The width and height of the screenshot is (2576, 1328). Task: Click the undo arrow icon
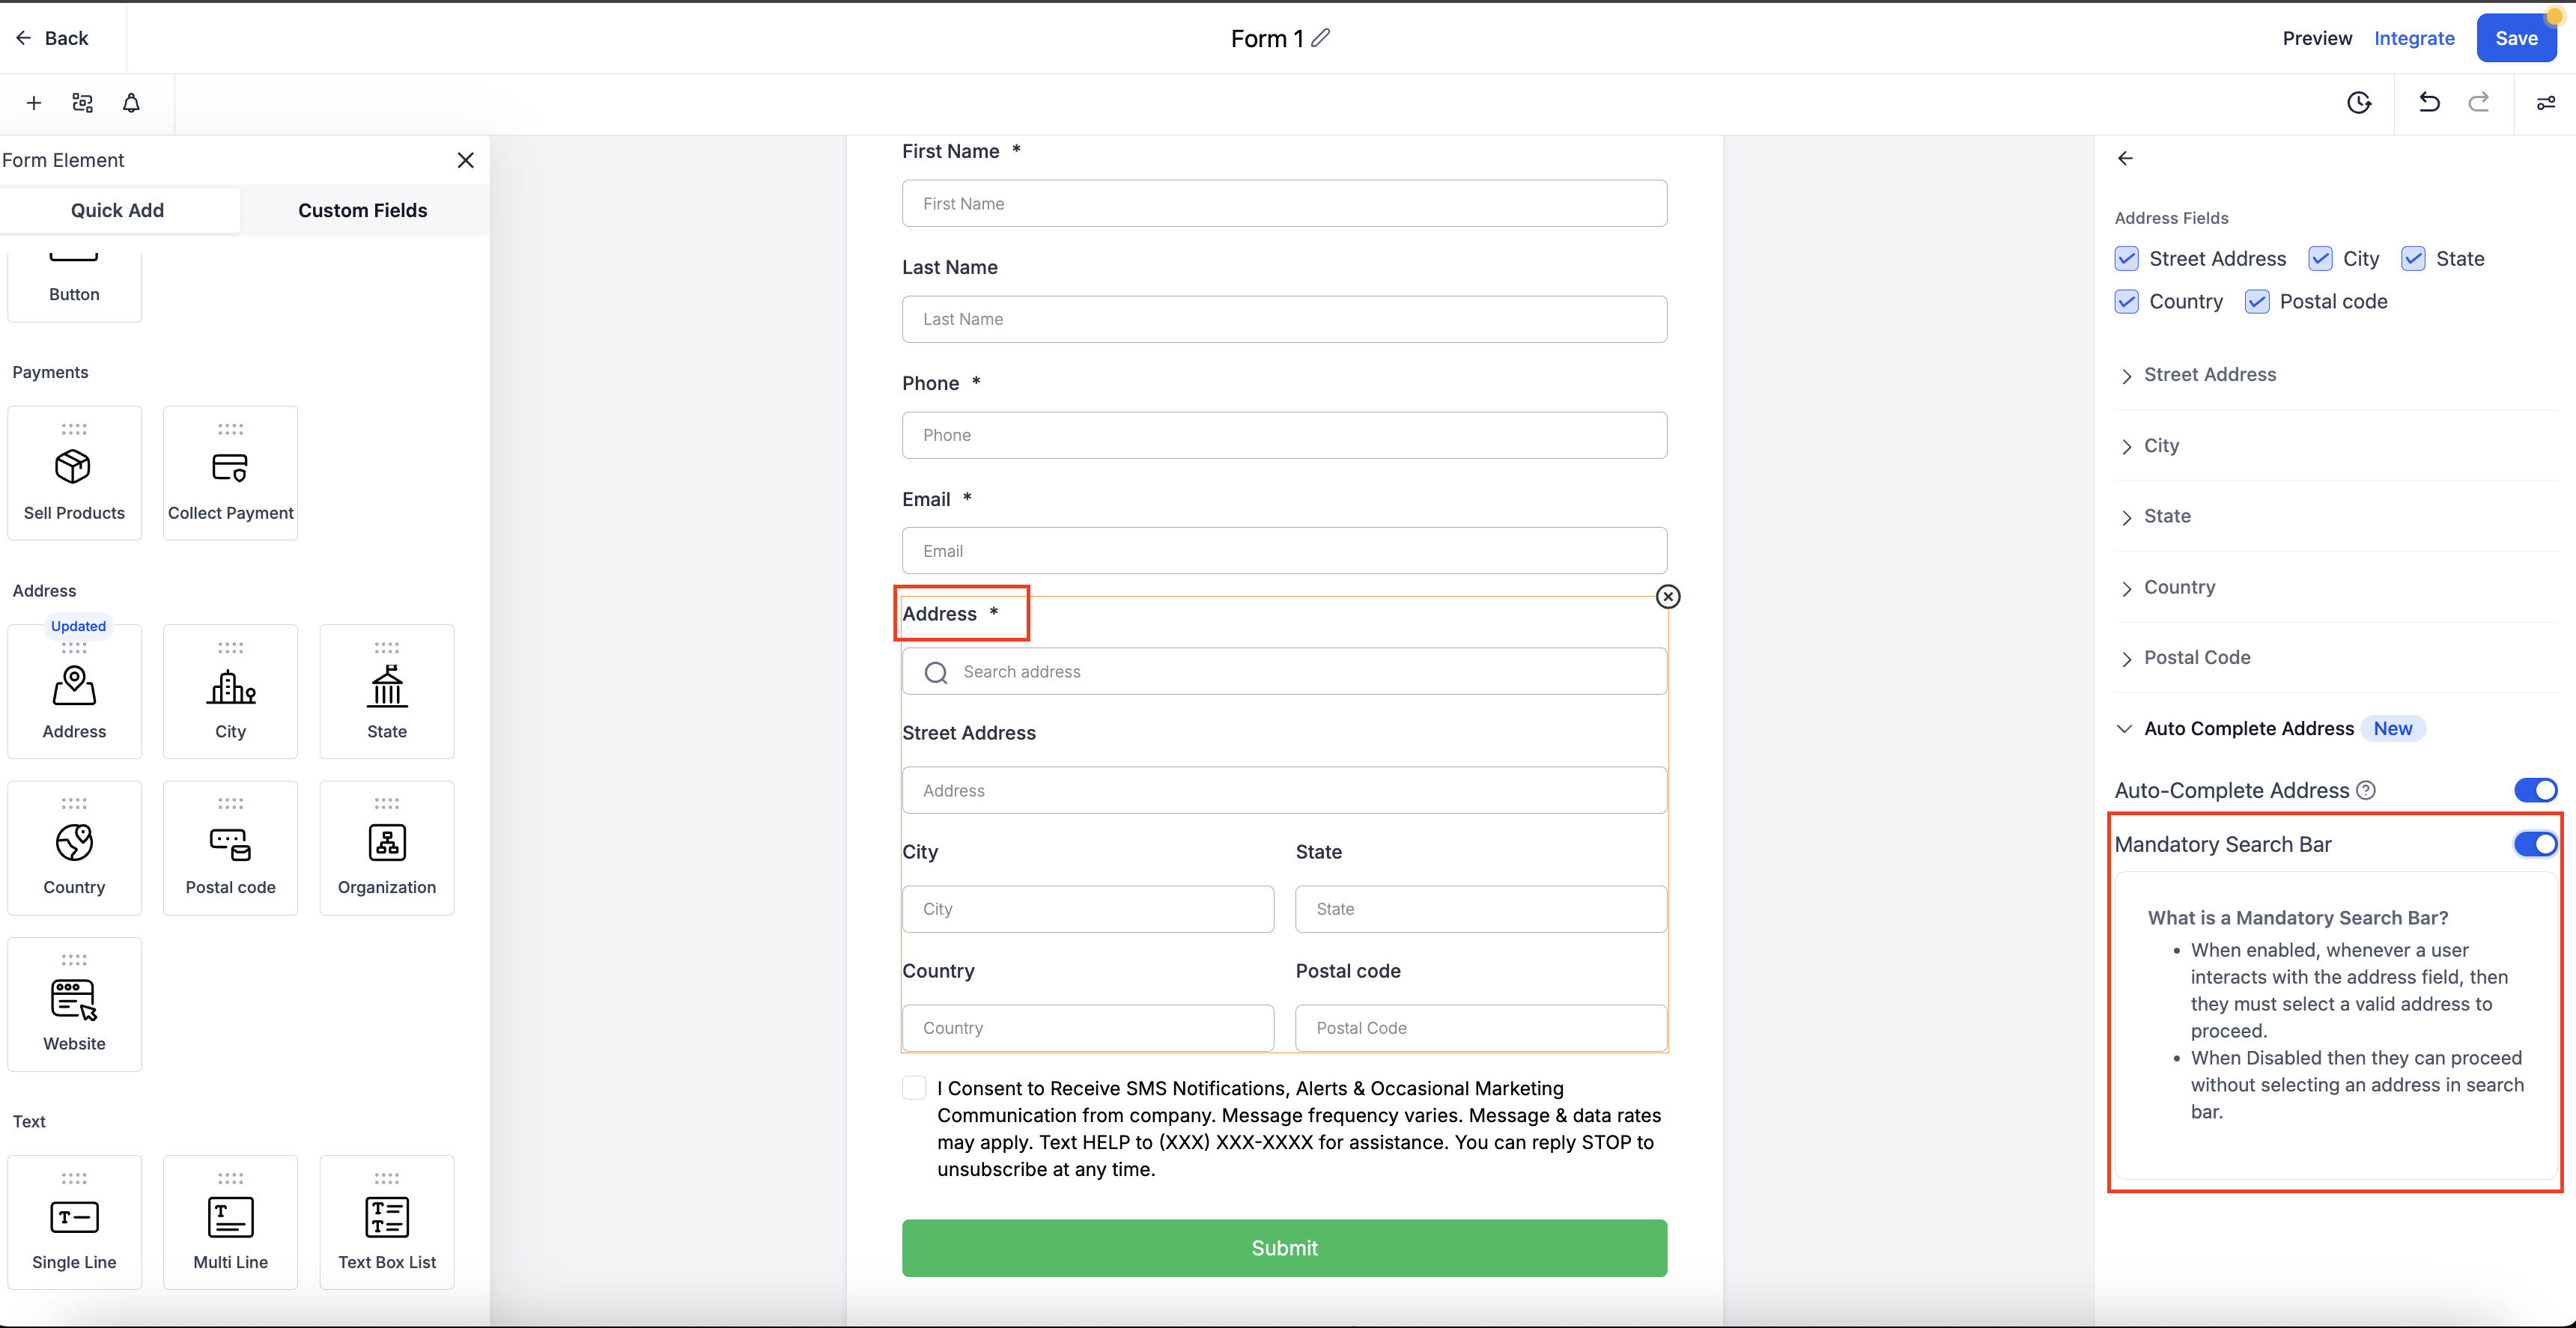[x=2429, y=103]
